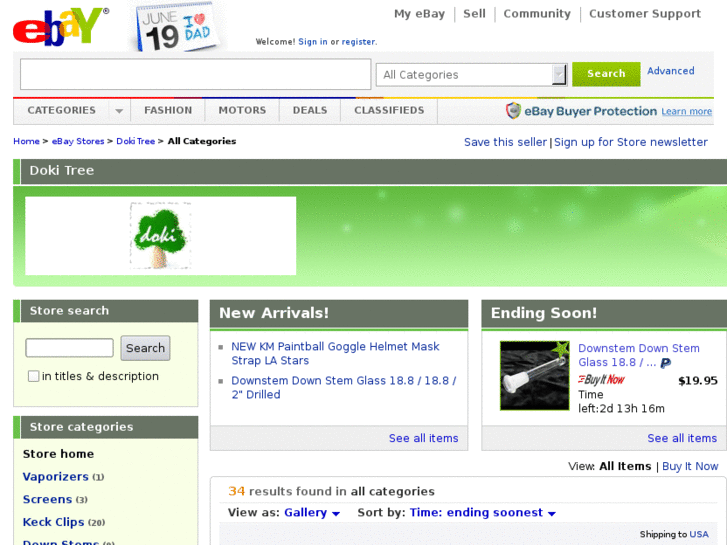Image resolution: width=727 pixels, height=545 pixels.
Task: Expand the Categories menu arrow
Action: pos(119,111)
